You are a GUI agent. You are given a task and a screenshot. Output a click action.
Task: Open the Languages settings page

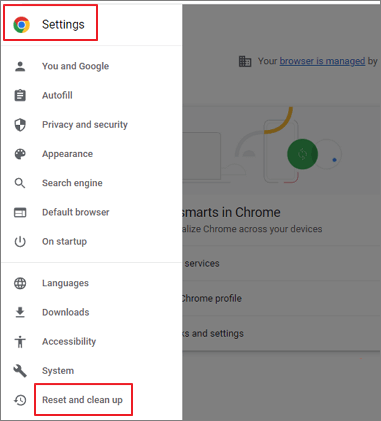click(x=65, y=283)
